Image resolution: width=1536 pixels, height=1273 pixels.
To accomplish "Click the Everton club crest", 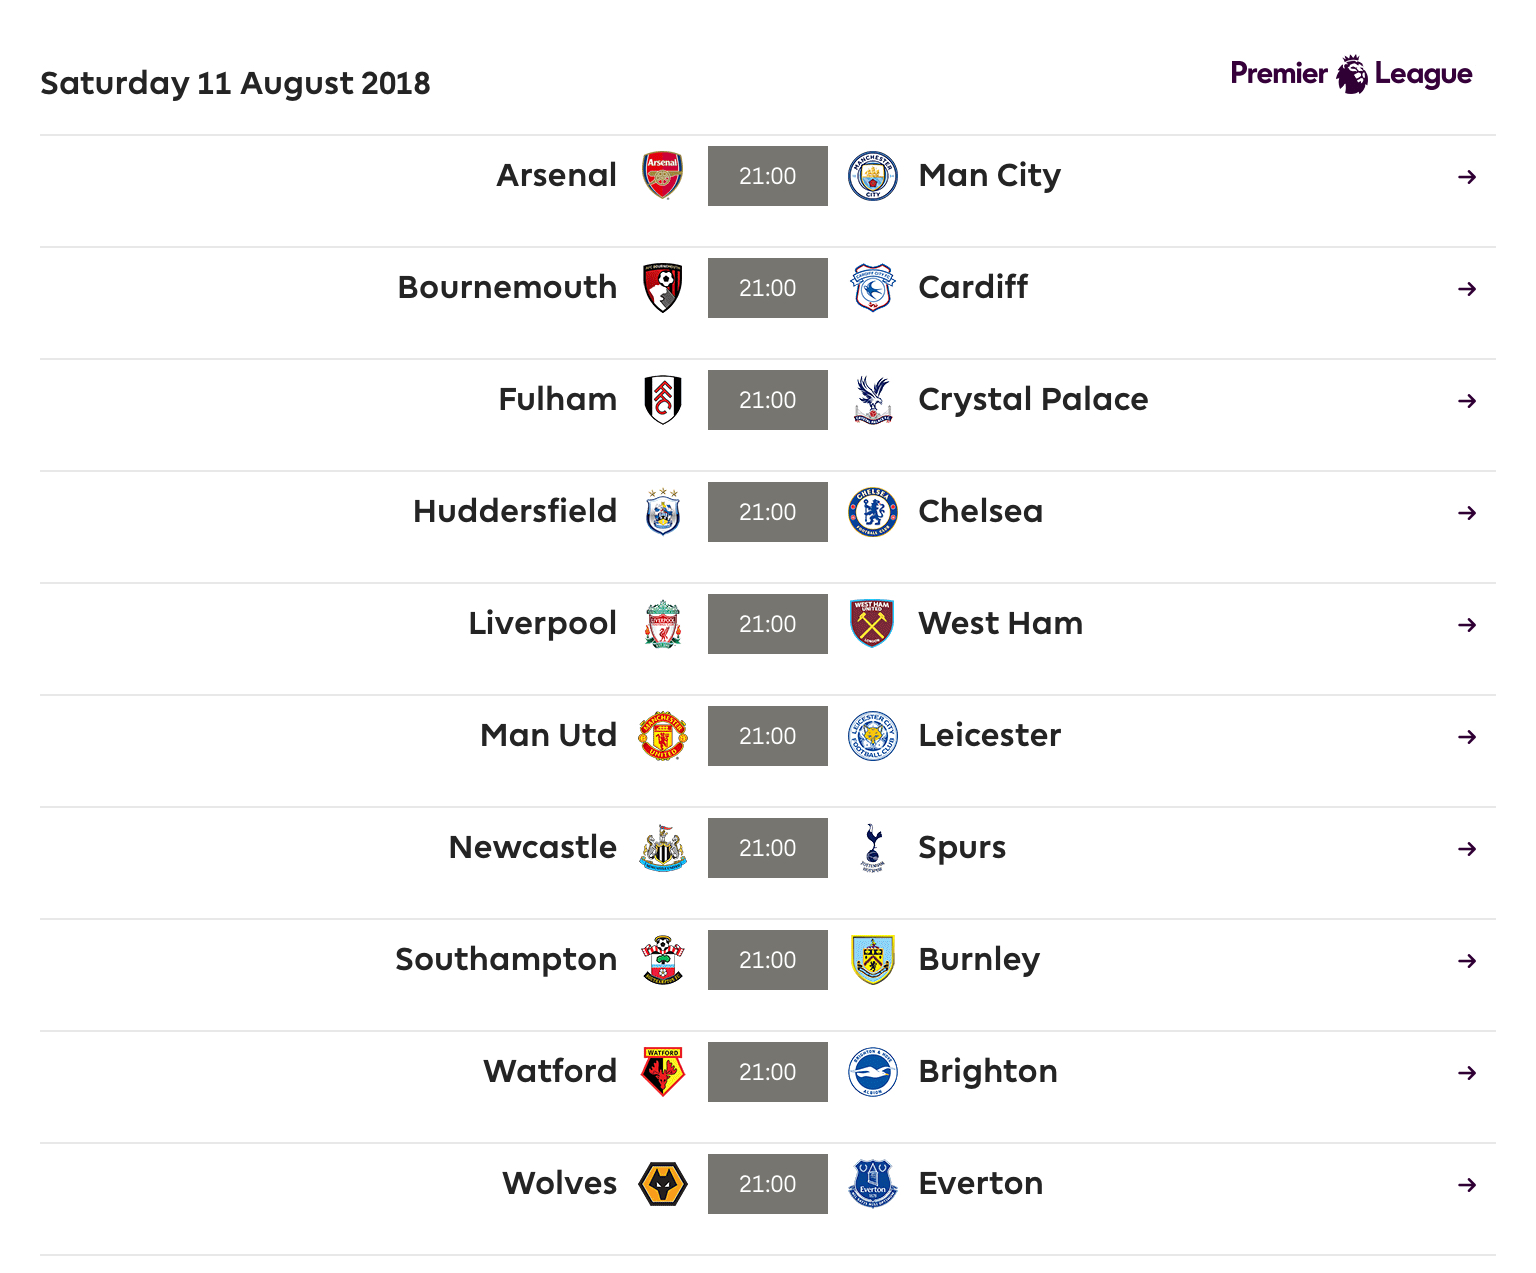I will (x=872, y=1184).
